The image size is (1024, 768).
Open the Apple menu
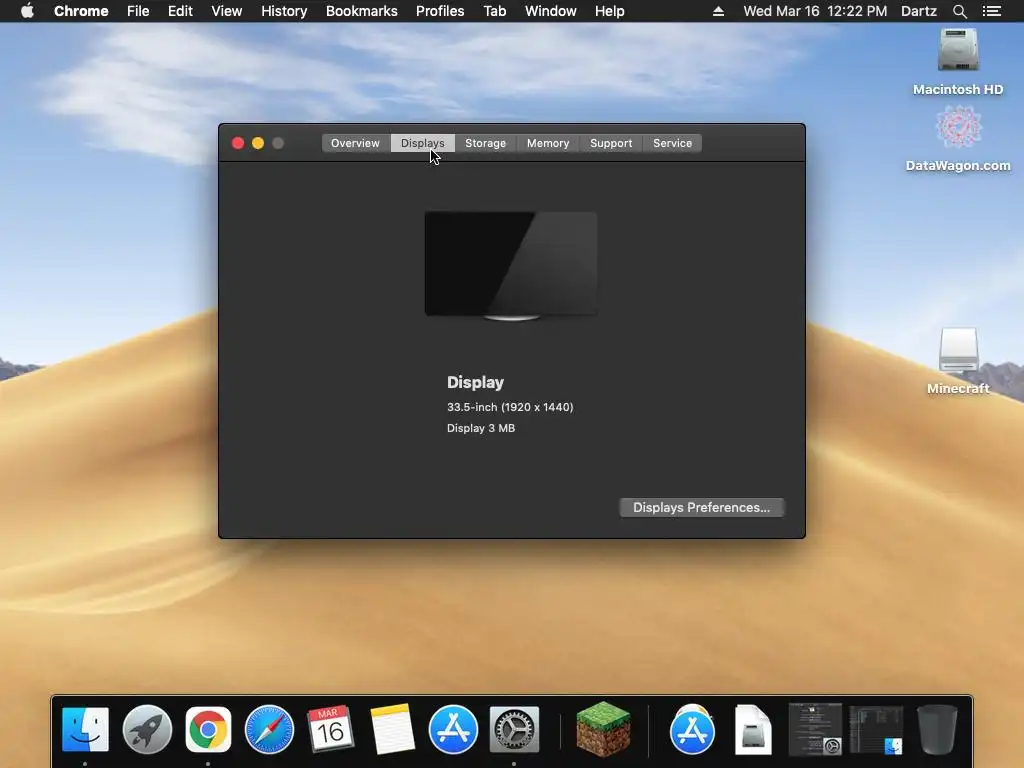tap(27, 11)
